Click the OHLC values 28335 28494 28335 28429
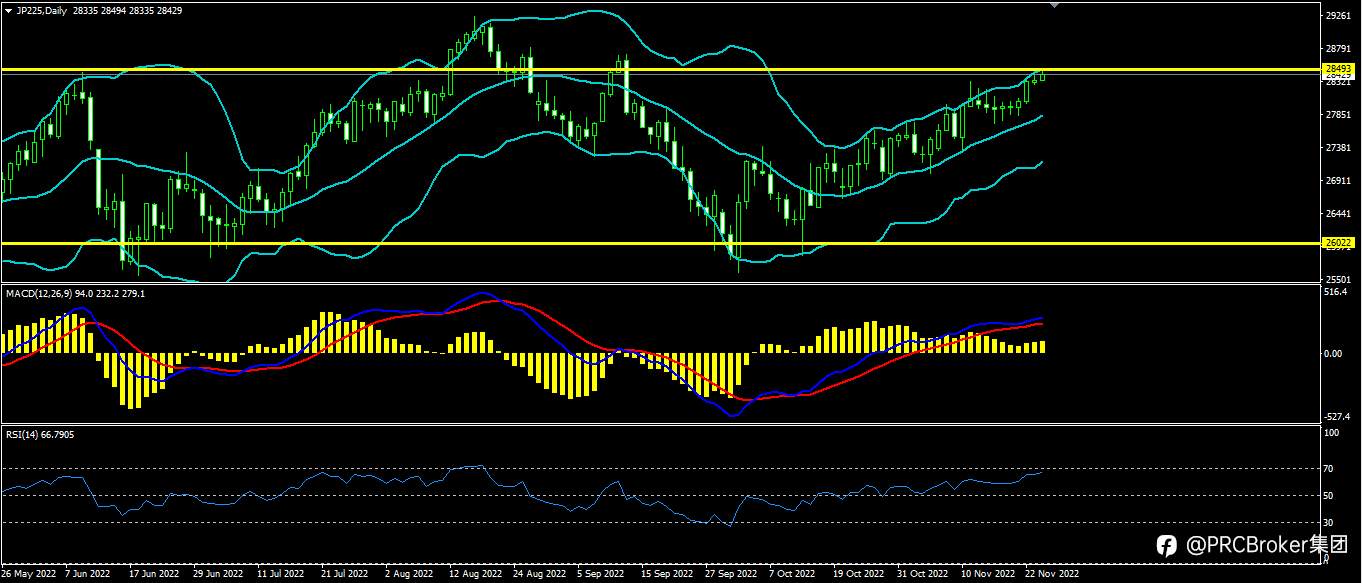1363x583 pixels. (x=126, y=9)
